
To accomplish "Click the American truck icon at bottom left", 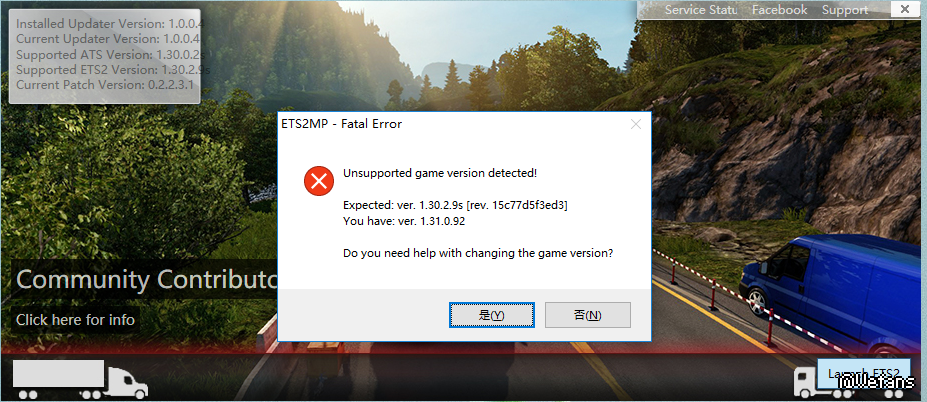I will point(80,380).
